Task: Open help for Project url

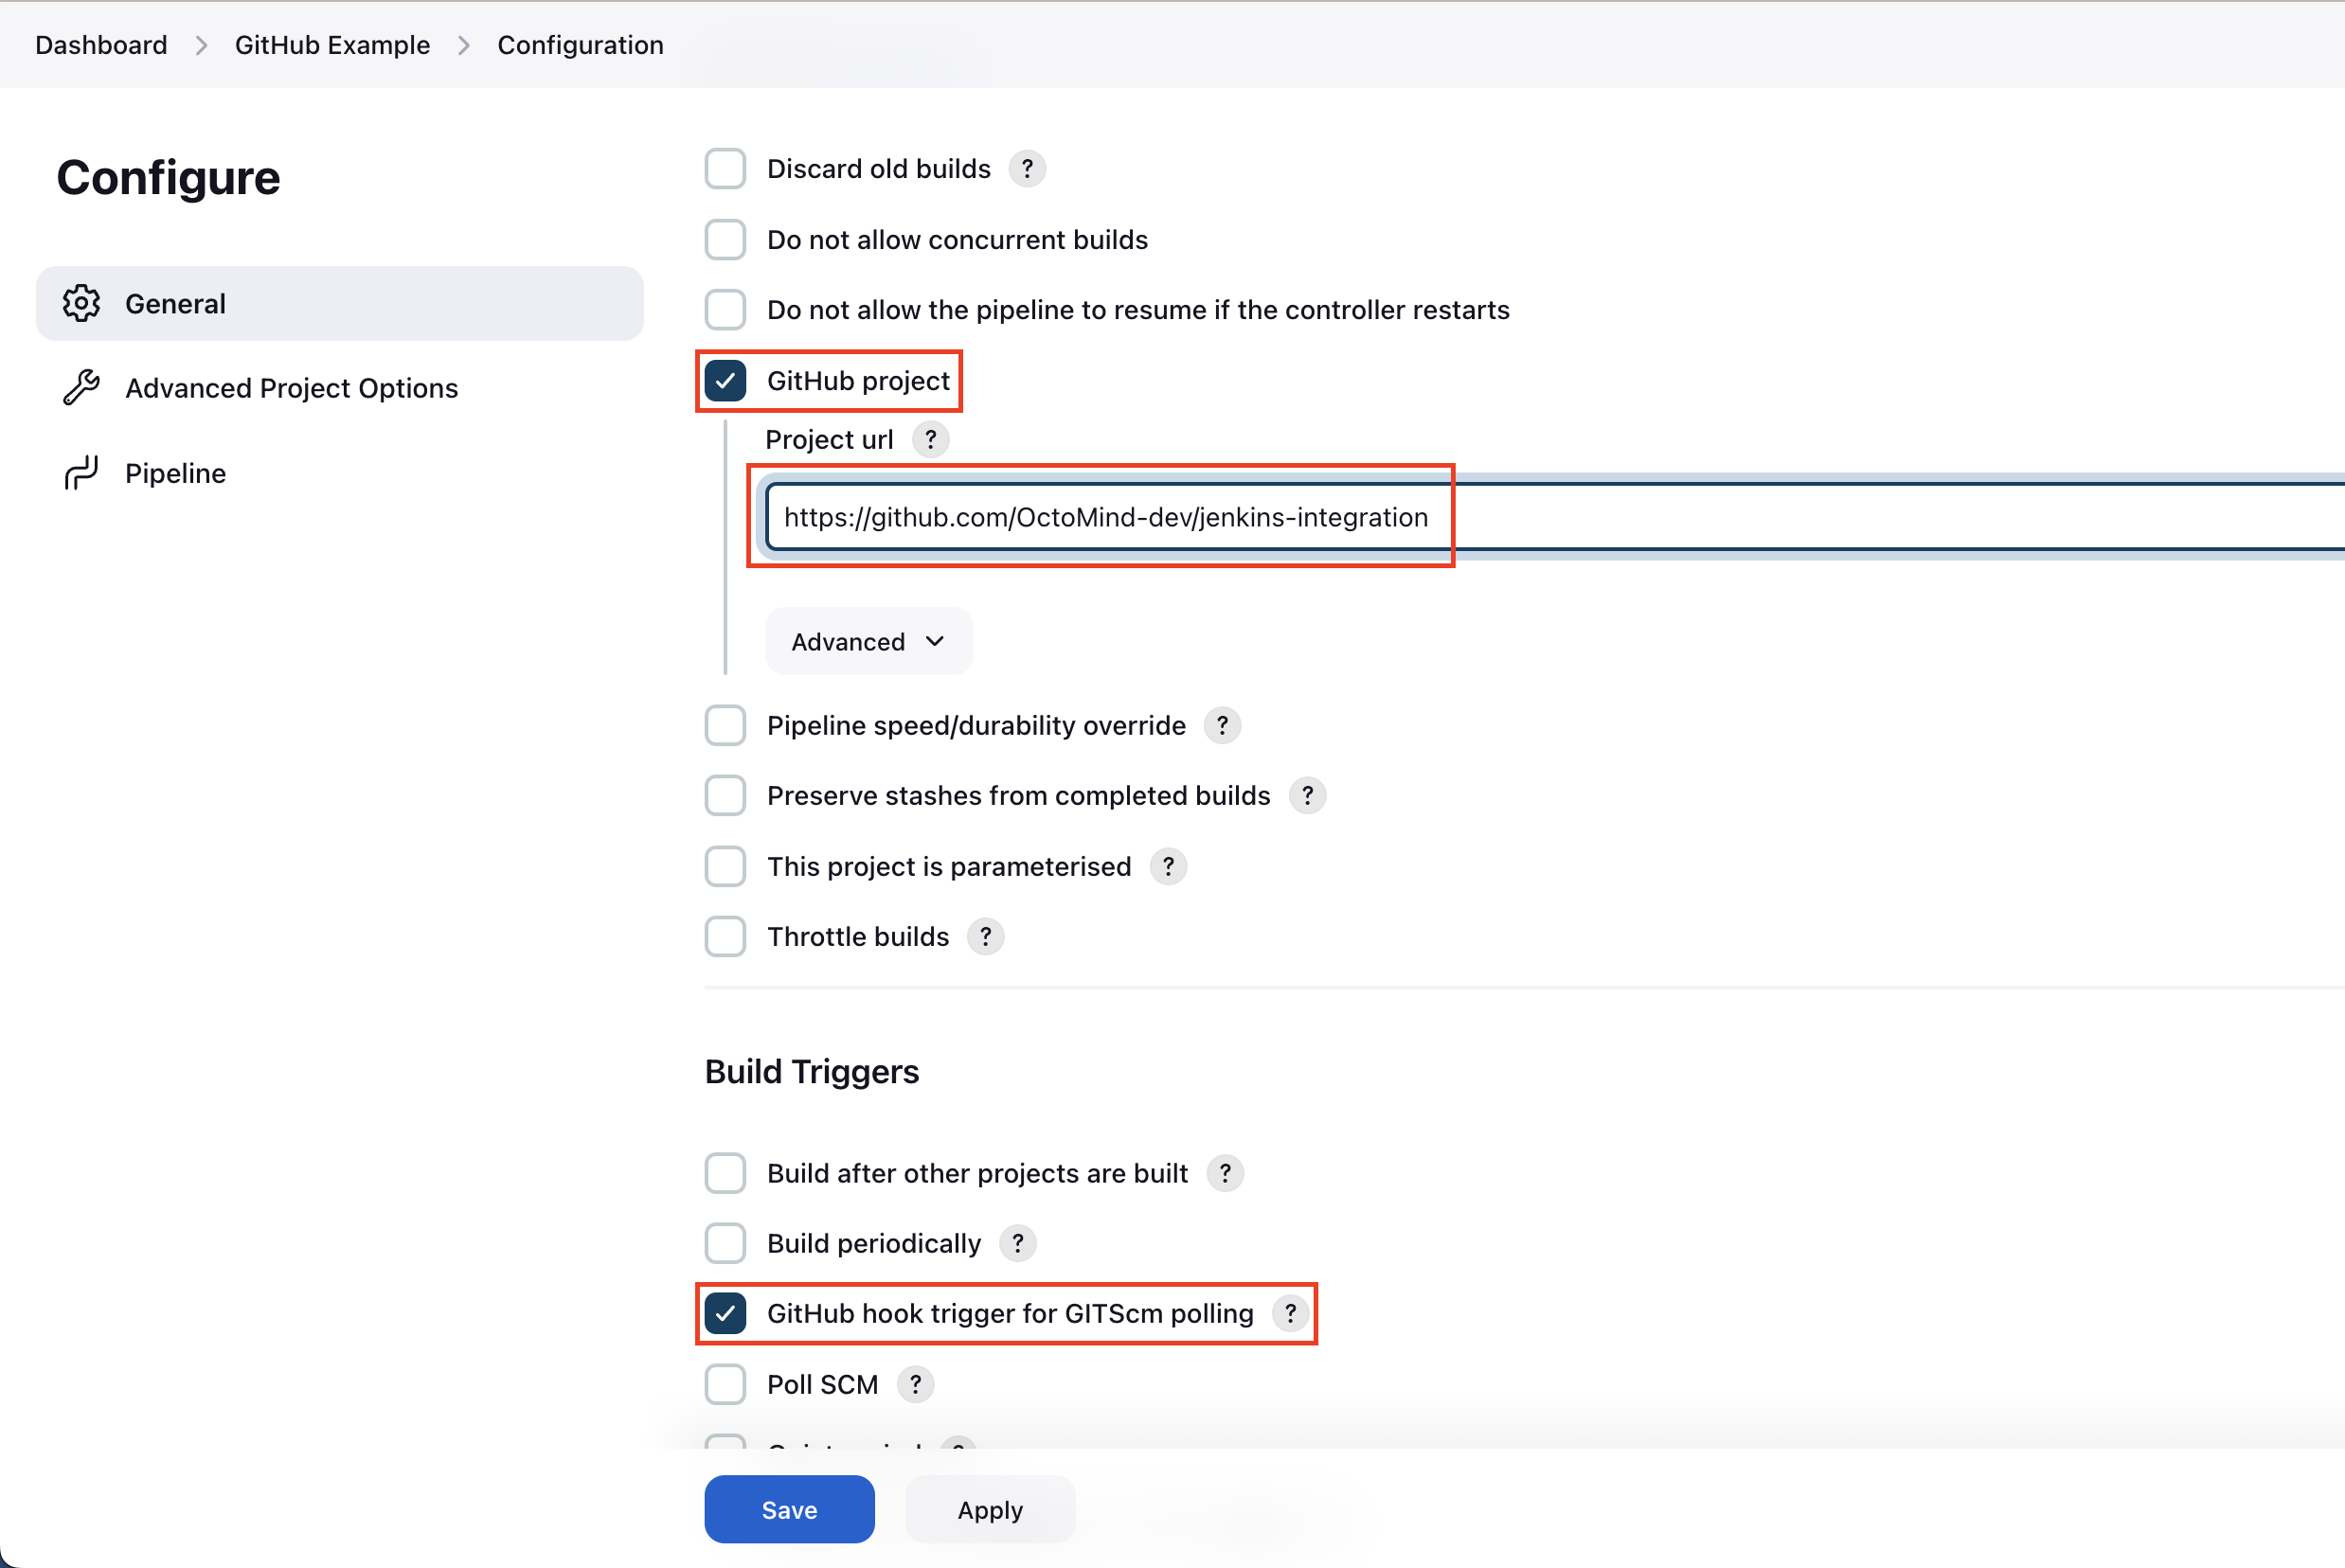Action: (931, 439)
